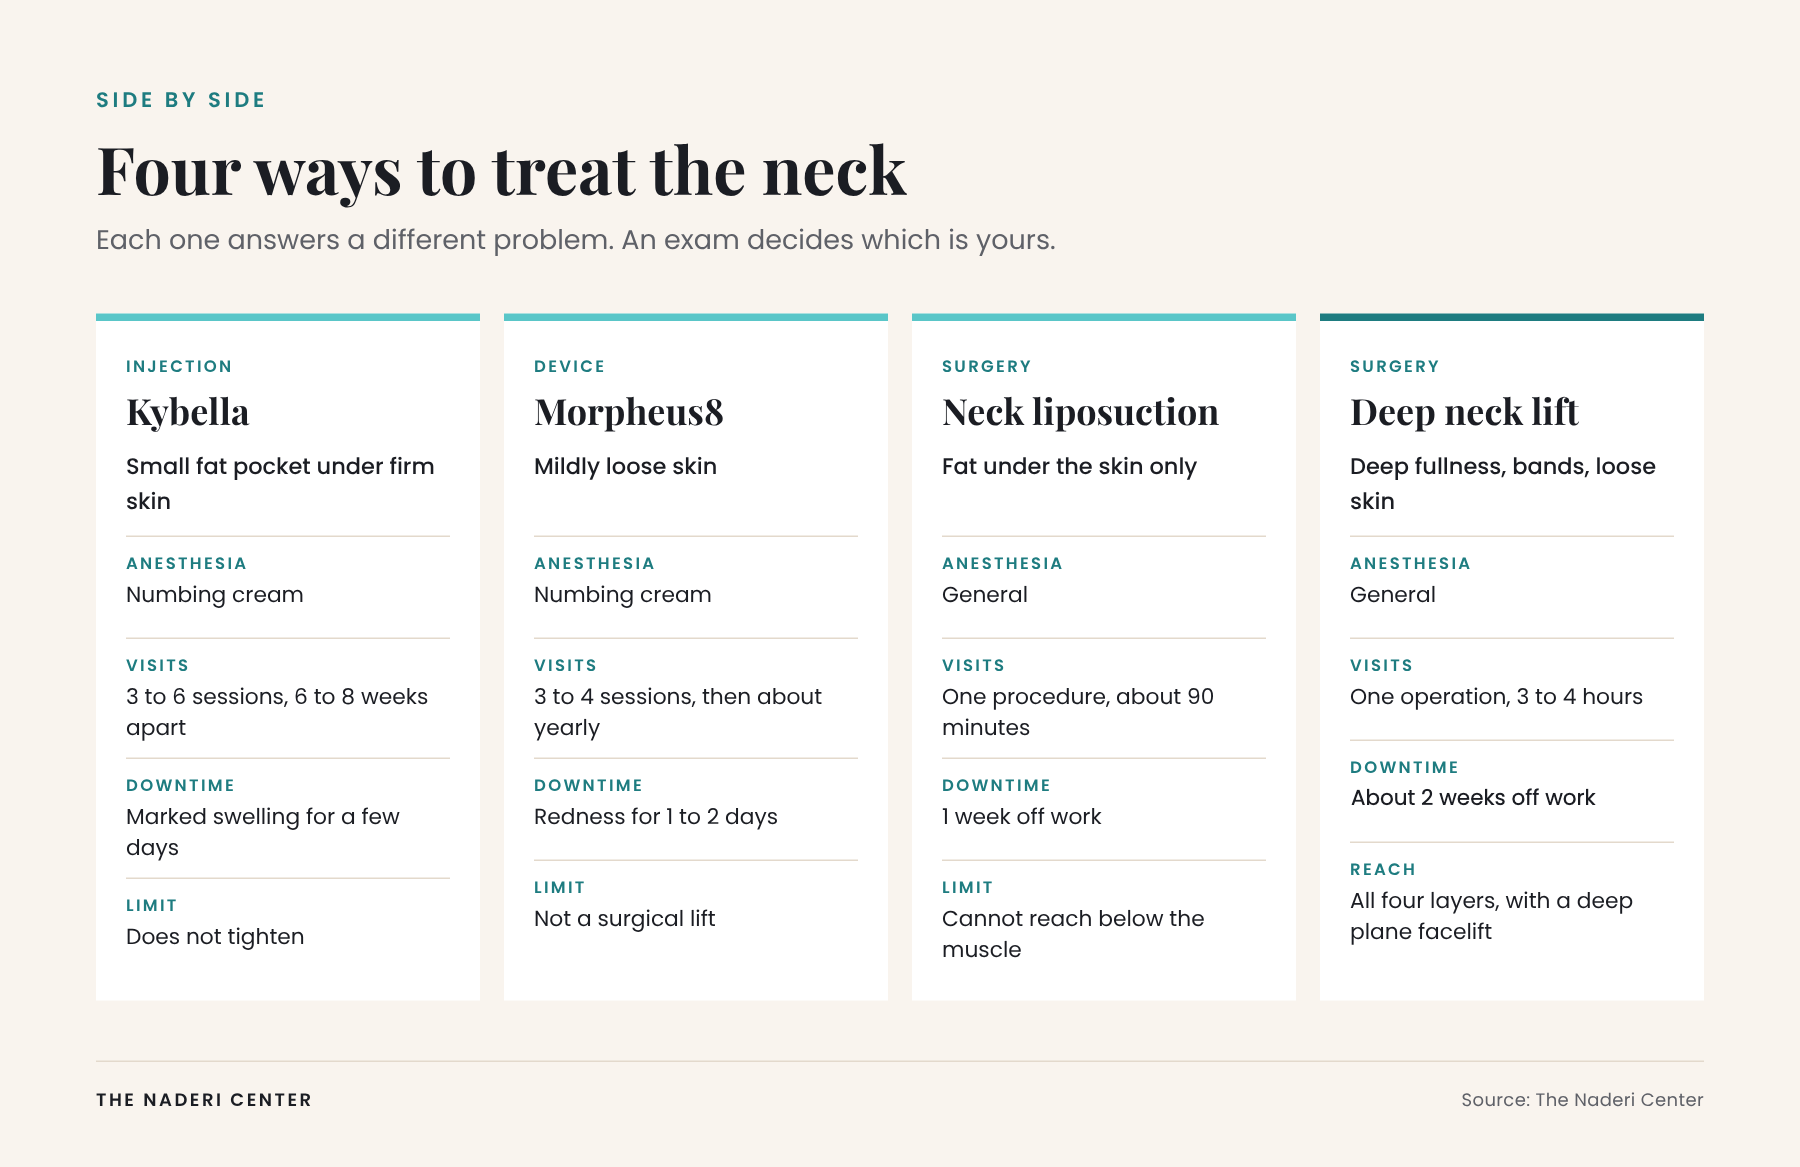Click the "INJECTION" category label
The image size is (1800, 1167).
pos(179,367)
